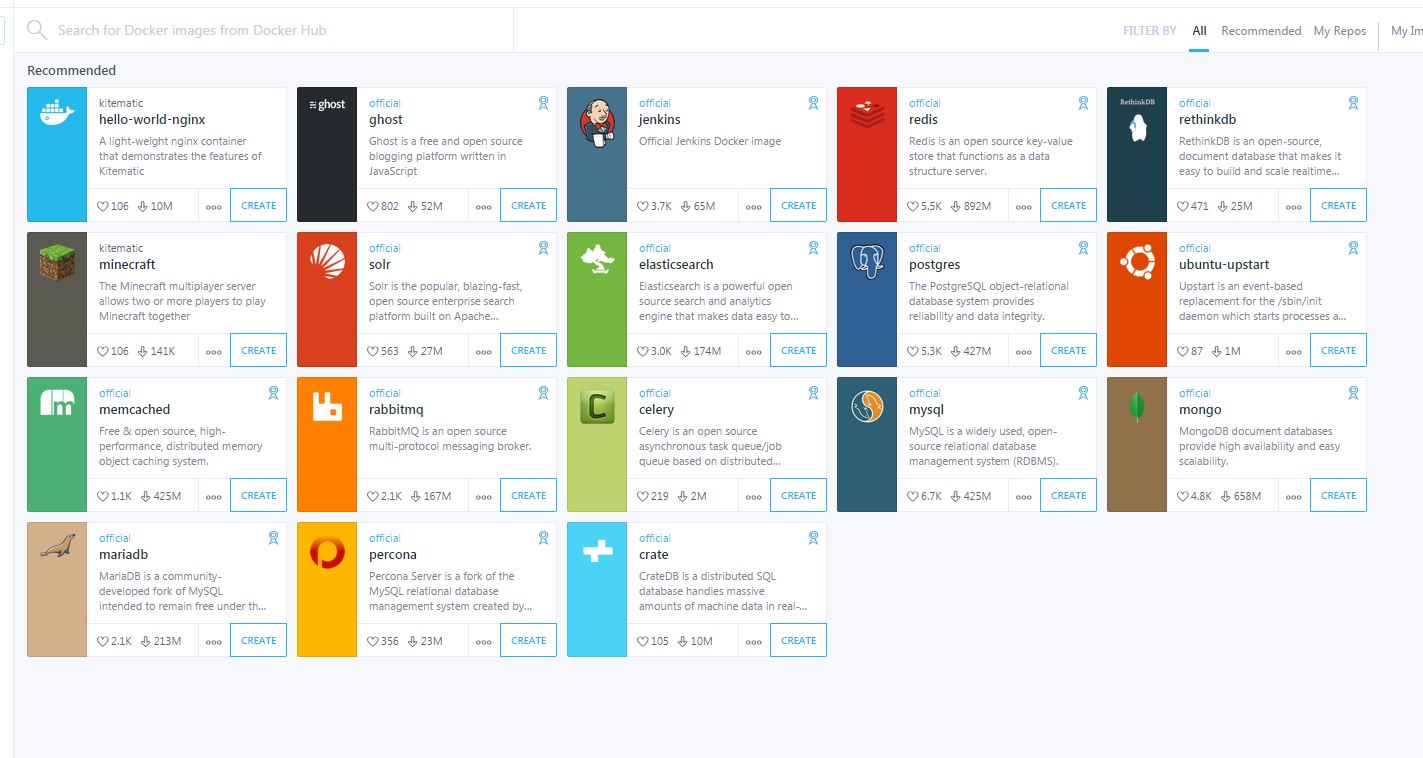The width and height of the screenshot is (1423, 758).
Task: Select the orange RabbitMQ logo
Action: 327,406
